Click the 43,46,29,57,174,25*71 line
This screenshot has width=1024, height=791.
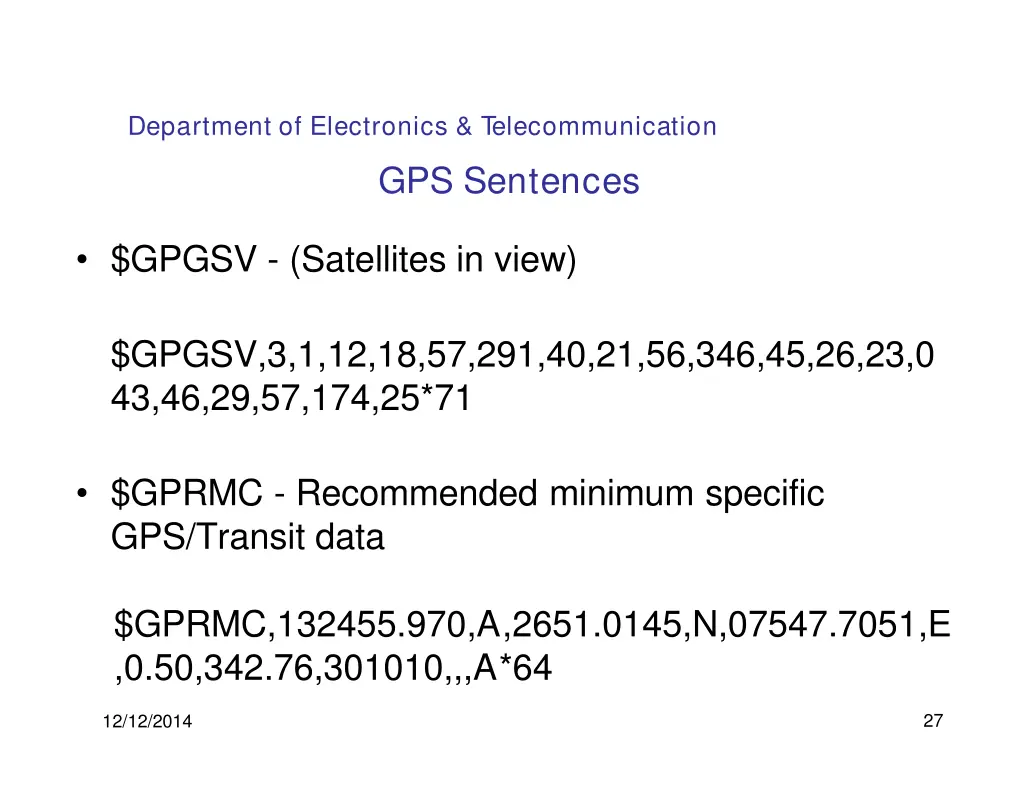pos(291,398)
